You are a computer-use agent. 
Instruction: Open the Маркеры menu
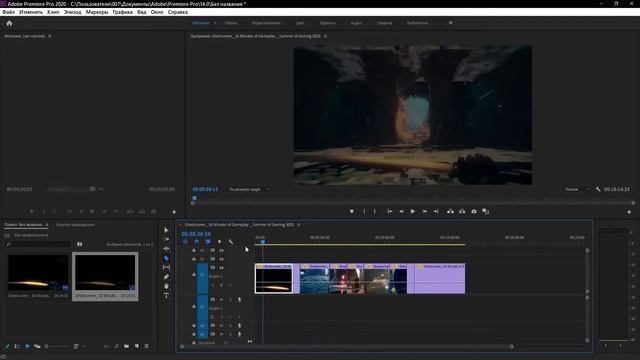[x=97, y=12]
